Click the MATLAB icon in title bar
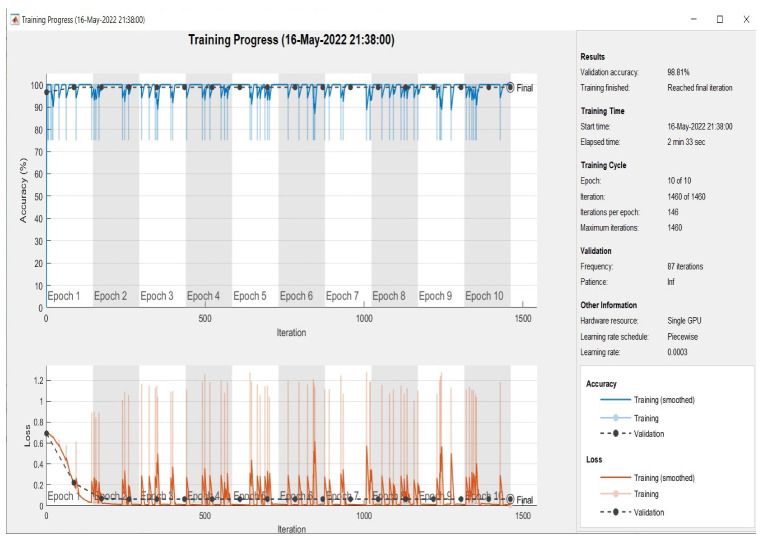The height and width of the screenshot is (539, 762). (15, 19)
